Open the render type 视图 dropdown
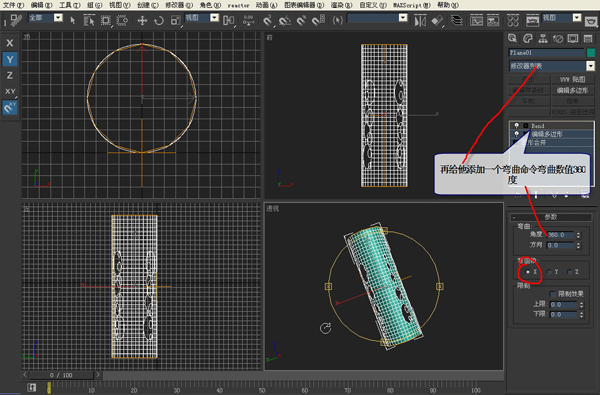The height and width of the screenshot is (395, 600). tap(577, 18)
